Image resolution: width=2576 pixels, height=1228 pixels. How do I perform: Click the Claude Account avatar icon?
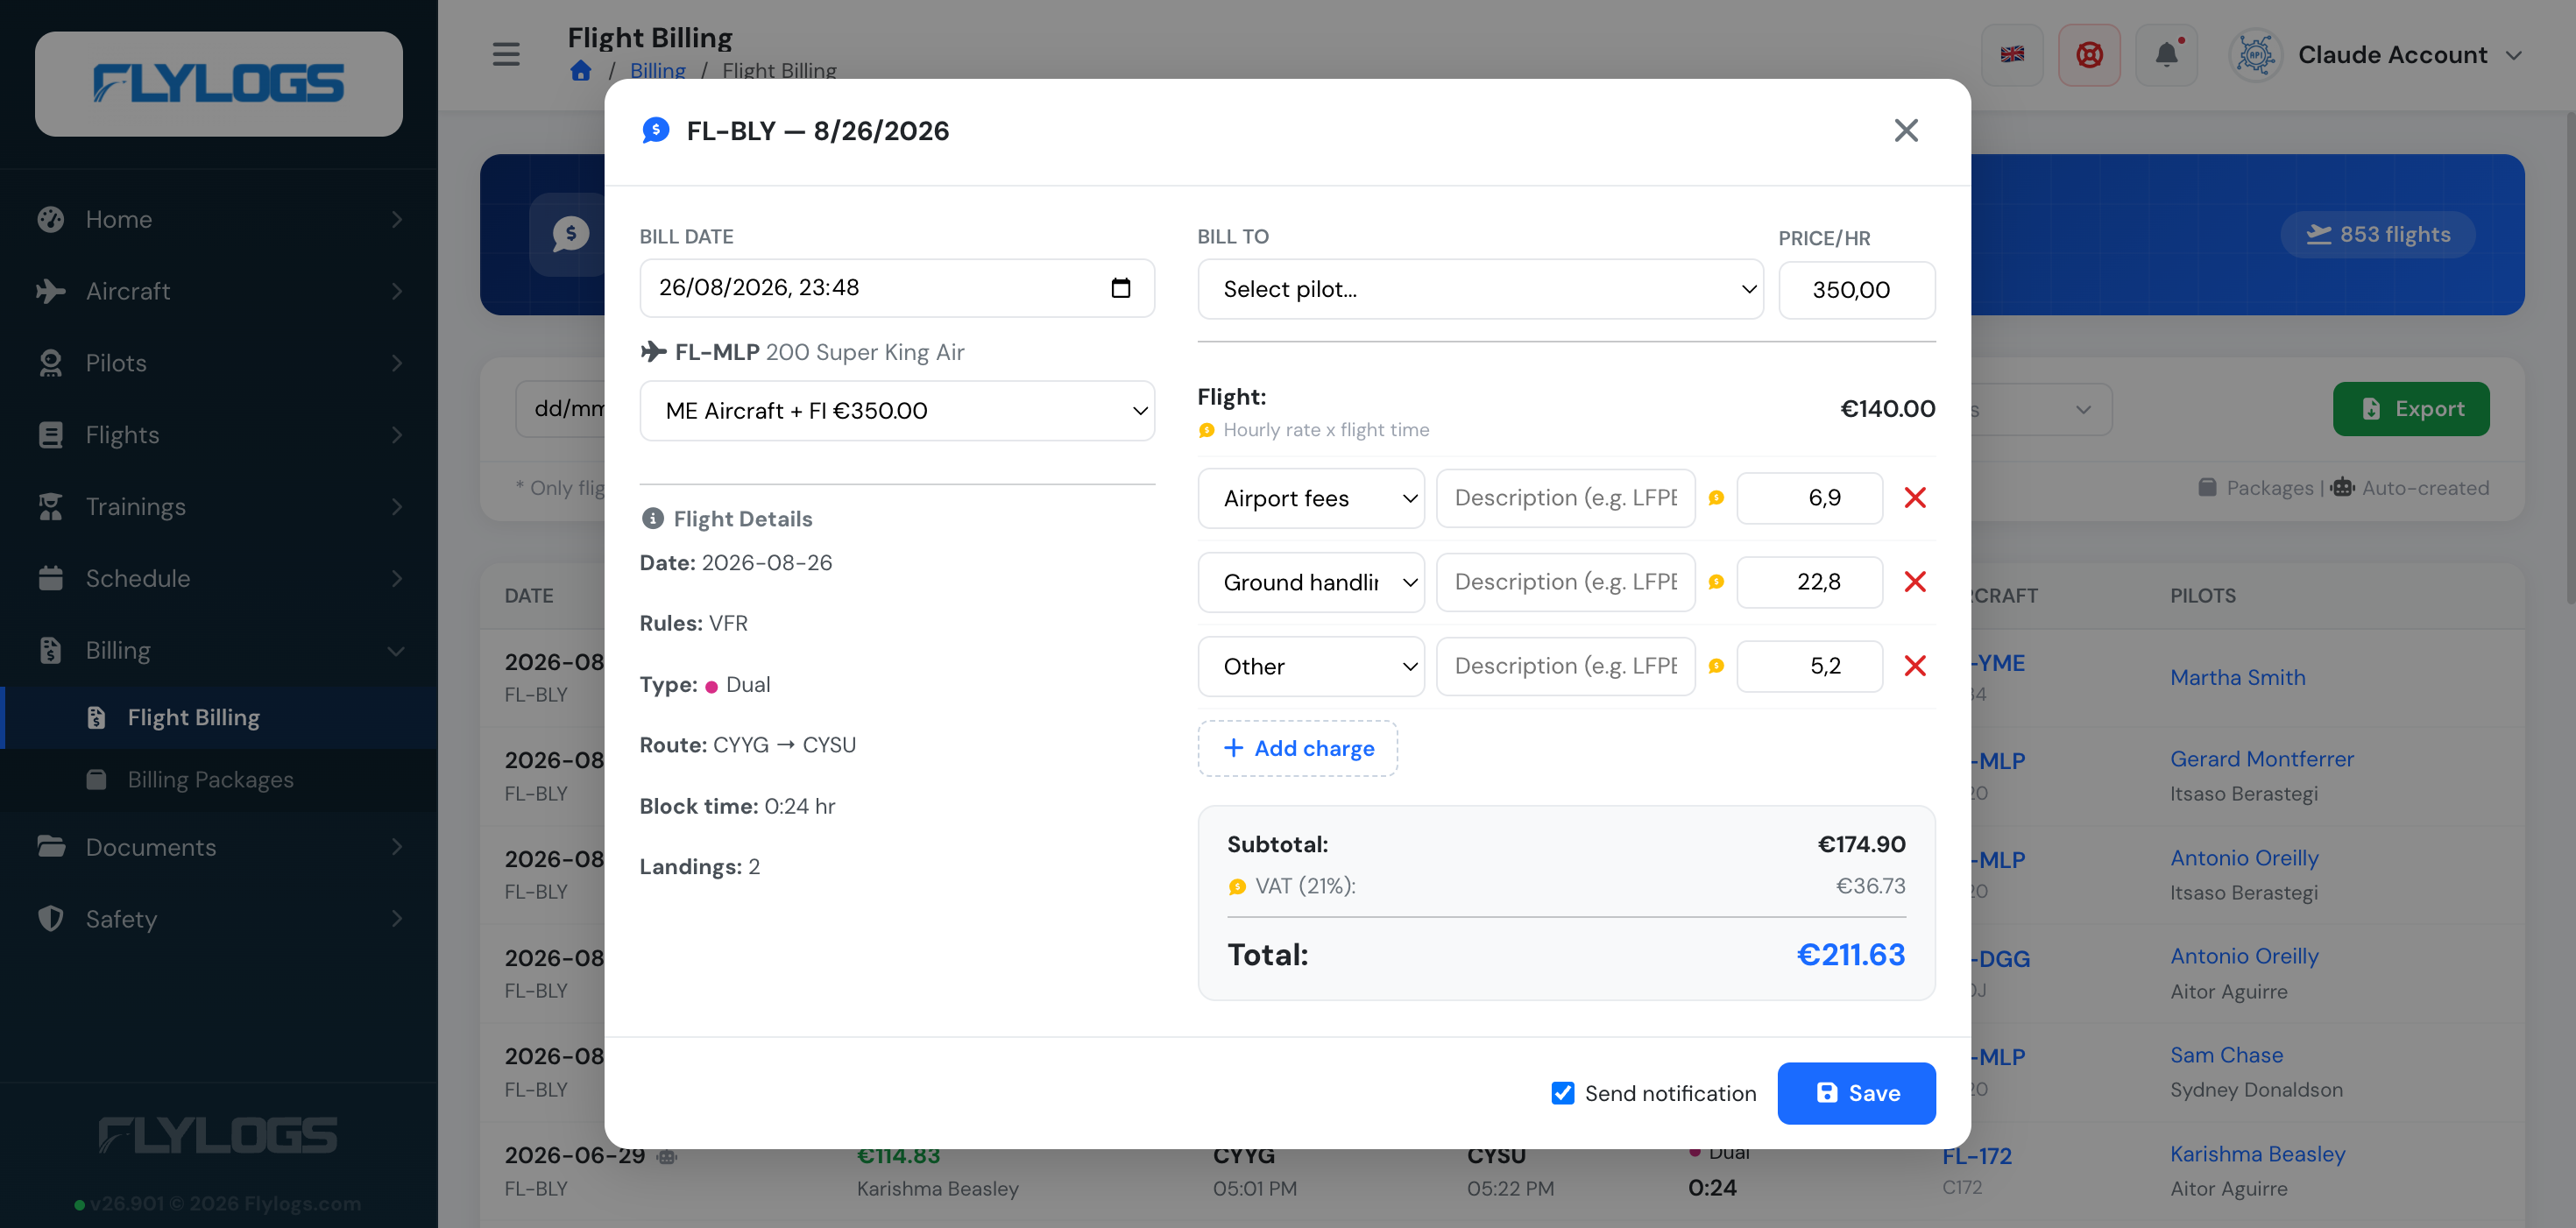pyautogui.click(x=2255, y=55)
